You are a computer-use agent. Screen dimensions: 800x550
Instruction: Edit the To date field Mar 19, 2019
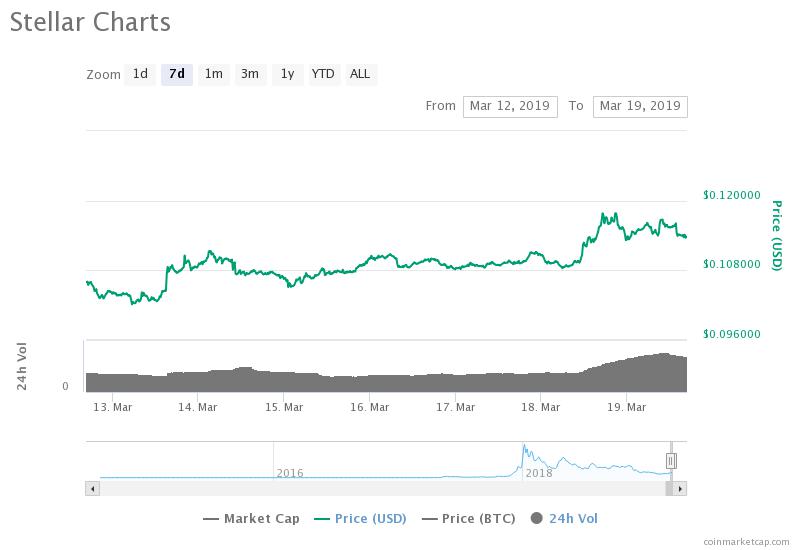[640, 106]
